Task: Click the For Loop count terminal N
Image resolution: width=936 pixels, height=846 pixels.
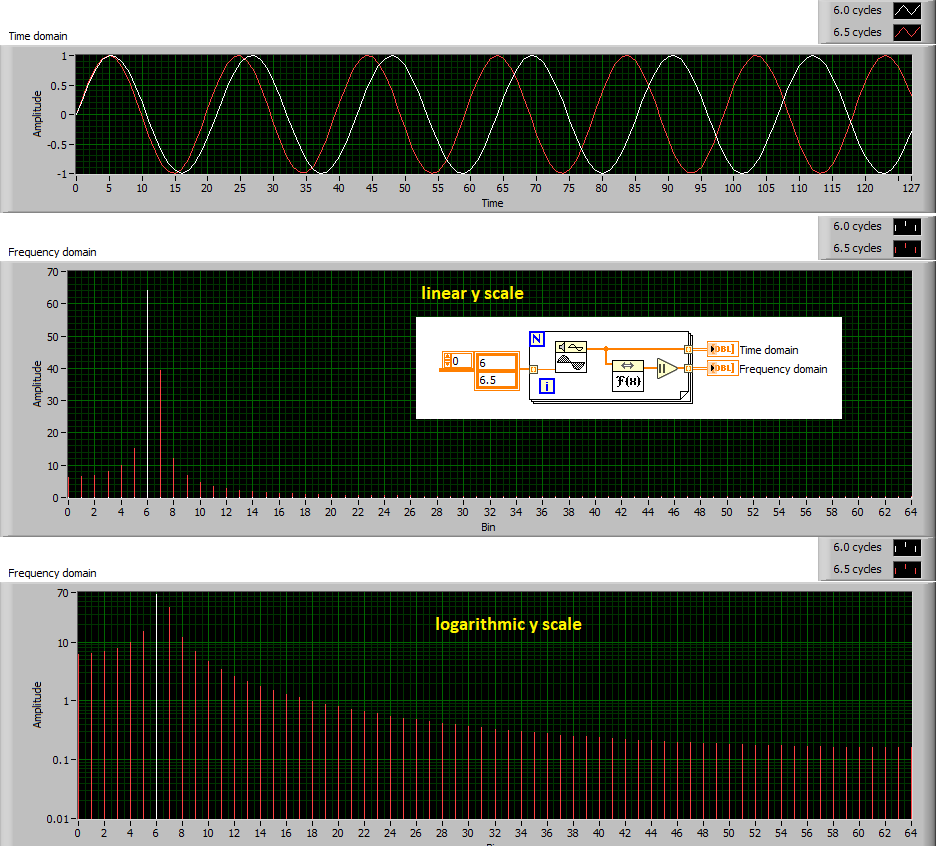Action: pos(536,339)
